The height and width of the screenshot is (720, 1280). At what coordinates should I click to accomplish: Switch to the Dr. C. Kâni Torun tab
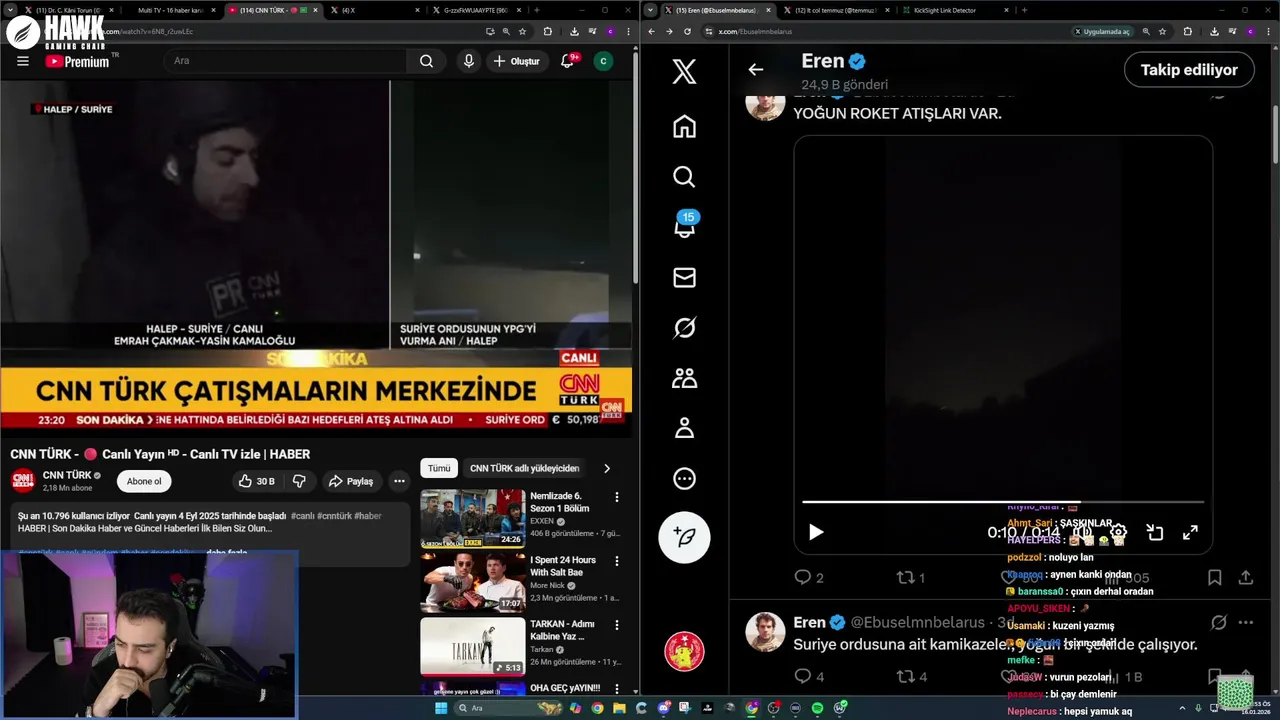[68, 10]
